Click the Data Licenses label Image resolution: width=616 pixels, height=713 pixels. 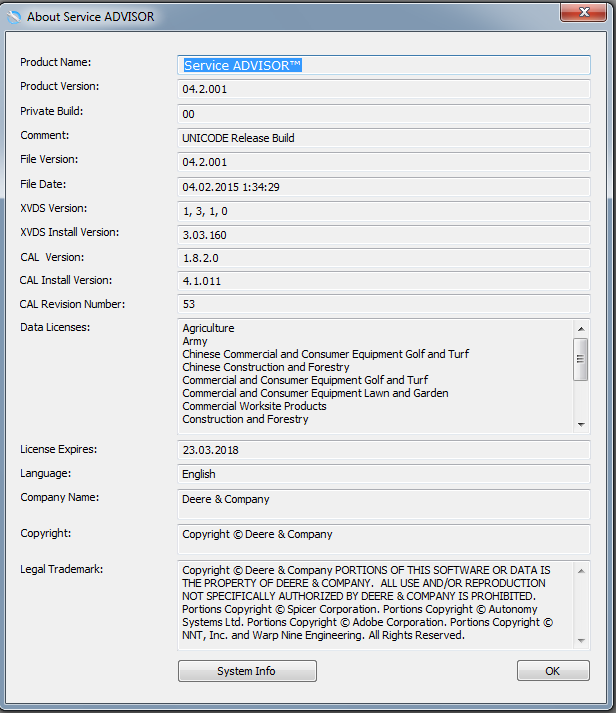[x=55, y=327]
